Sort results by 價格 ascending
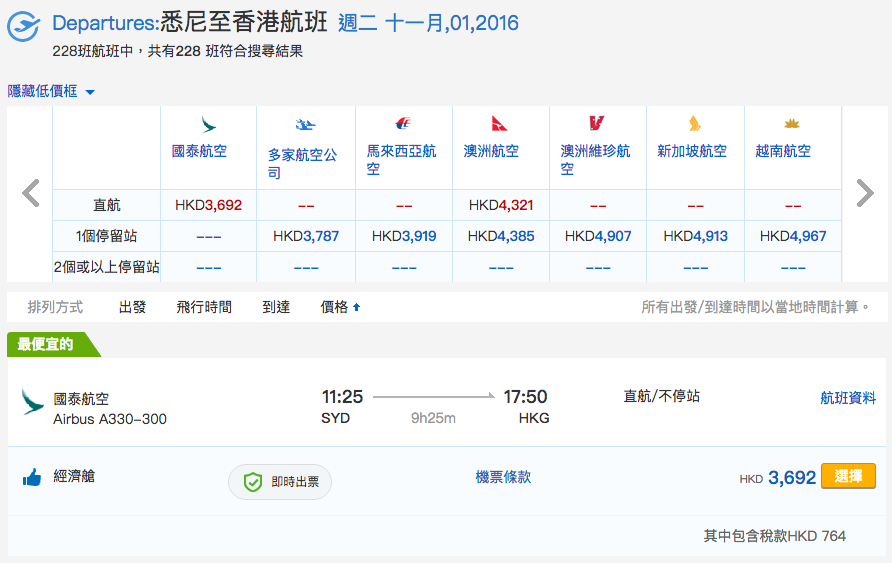 point(340,307)
